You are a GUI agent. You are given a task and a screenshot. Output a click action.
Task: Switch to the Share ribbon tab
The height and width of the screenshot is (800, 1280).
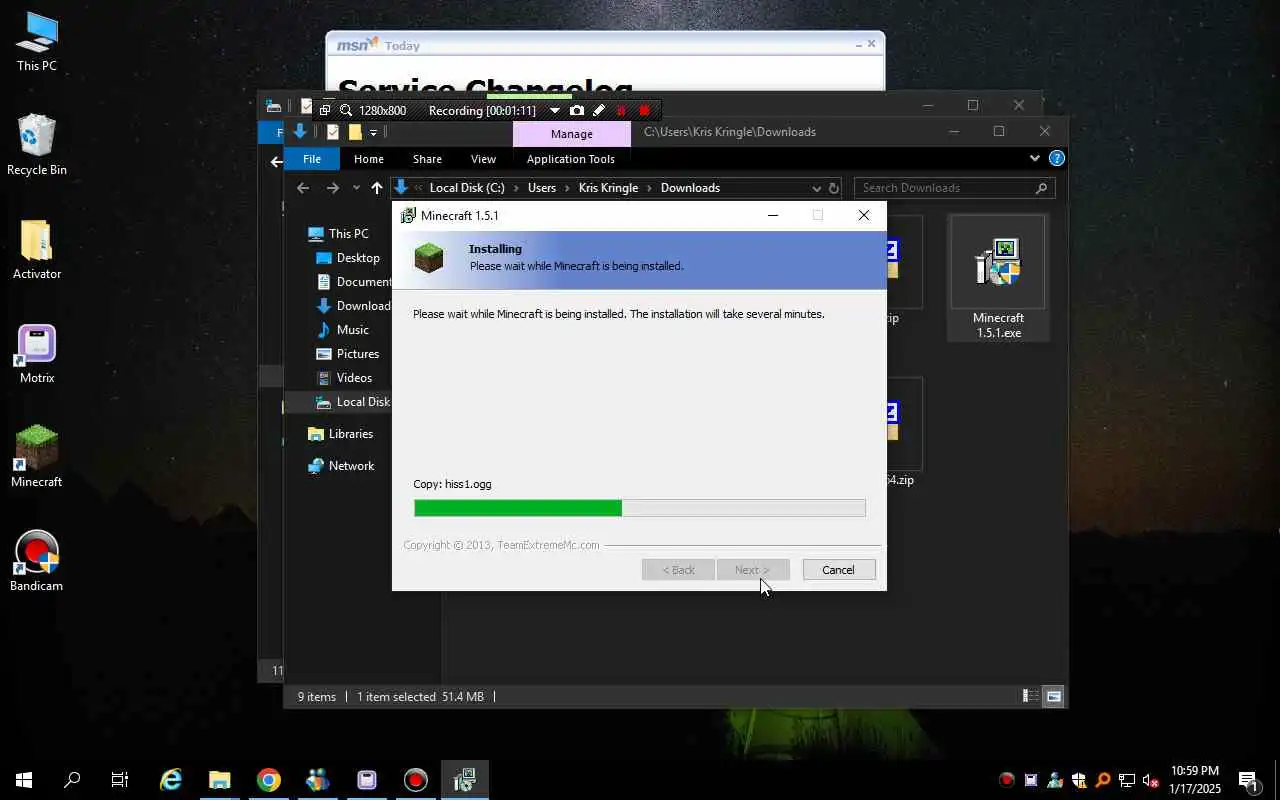[x=427, y=159]
